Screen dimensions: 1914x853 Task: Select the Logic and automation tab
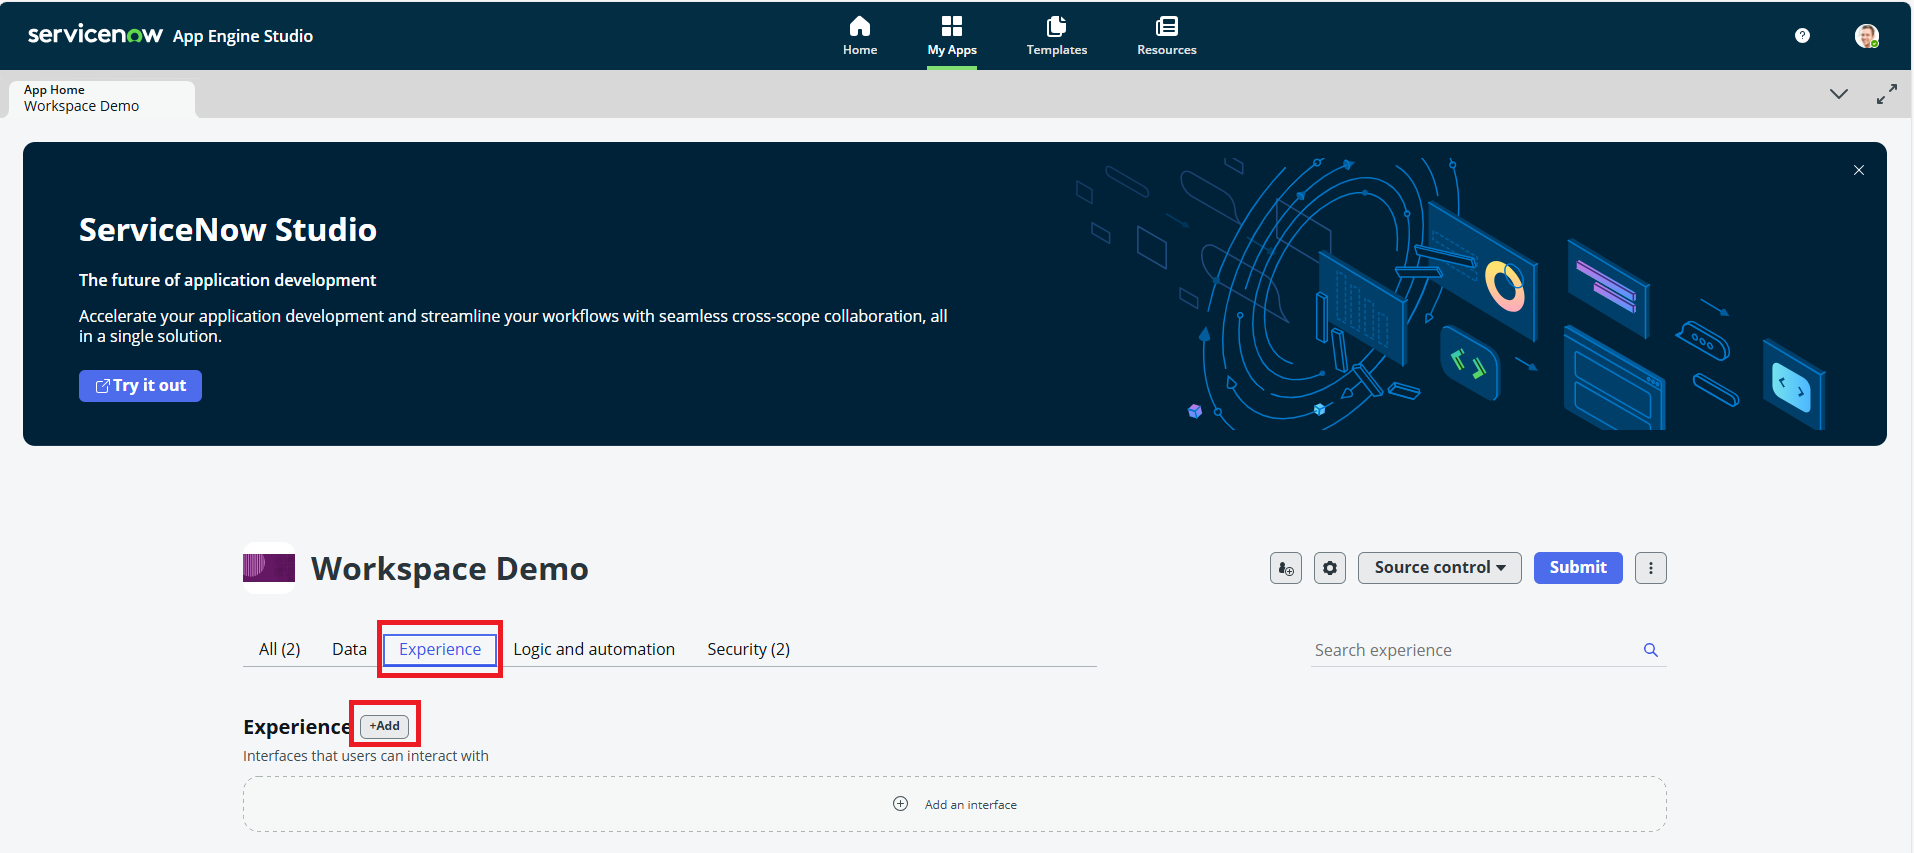(594, 649)
